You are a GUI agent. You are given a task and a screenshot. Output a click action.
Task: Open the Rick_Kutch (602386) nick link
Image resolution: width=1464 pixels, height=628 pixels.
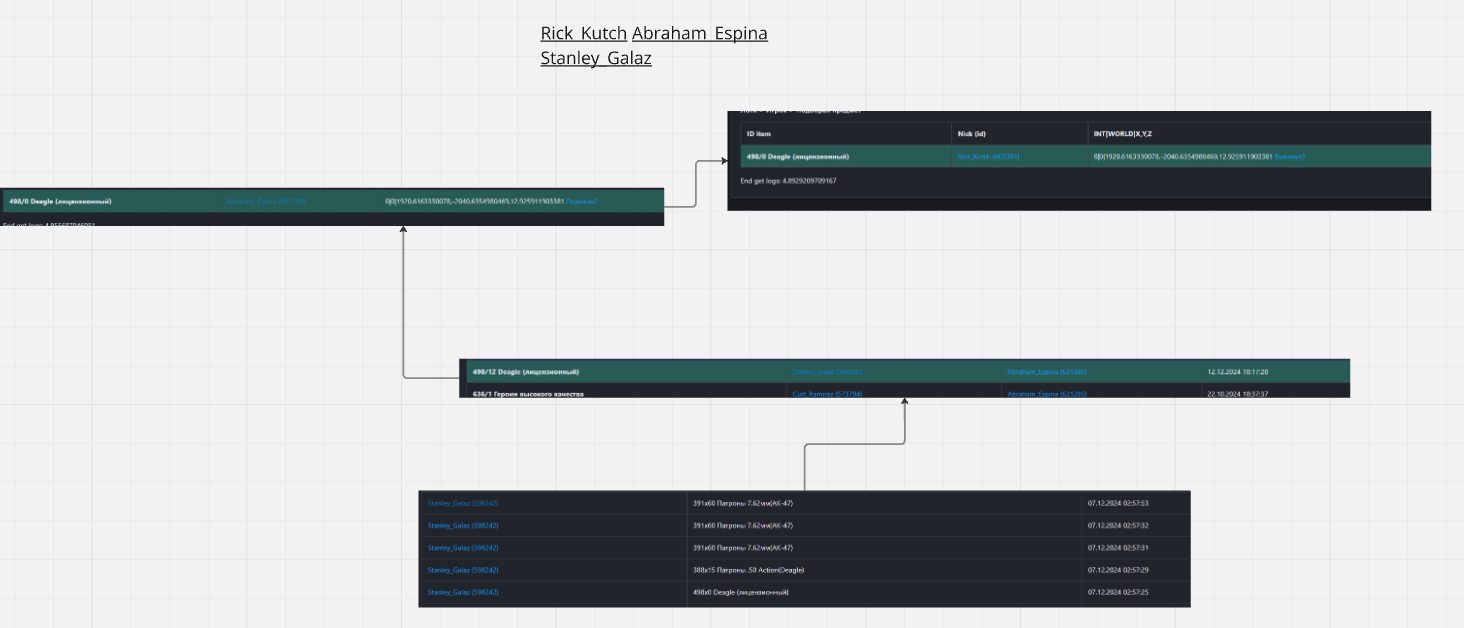click(988, 157)
